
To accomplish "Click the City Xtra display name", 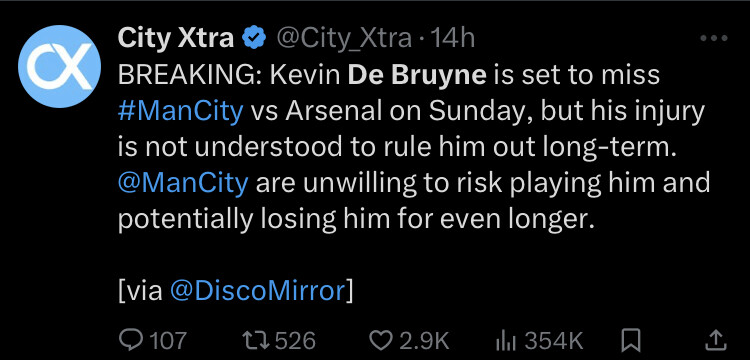I will [x=176, y=38].
